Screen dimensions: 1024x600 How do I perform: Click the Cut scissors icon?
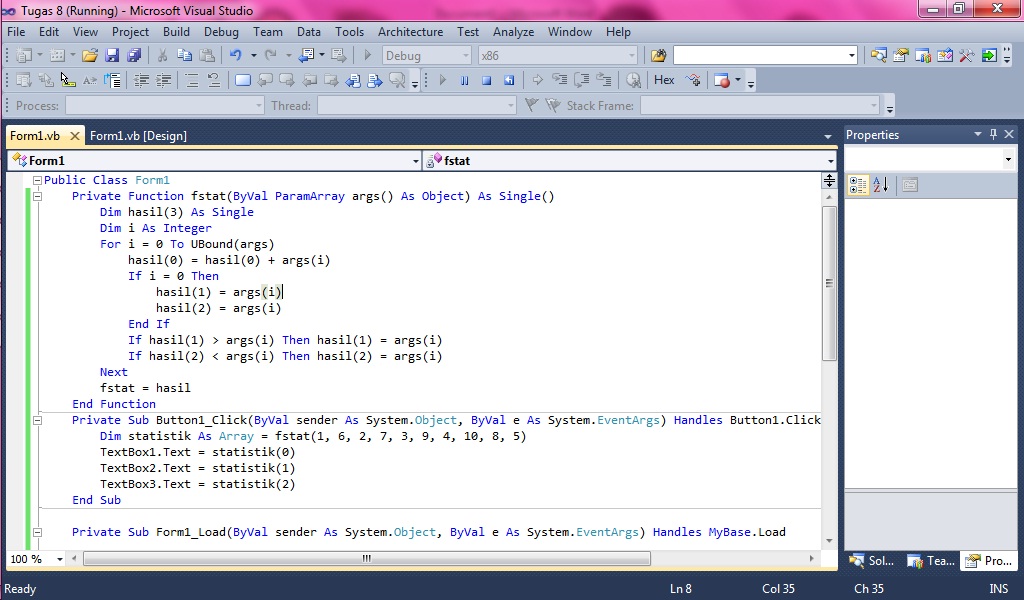163,55
